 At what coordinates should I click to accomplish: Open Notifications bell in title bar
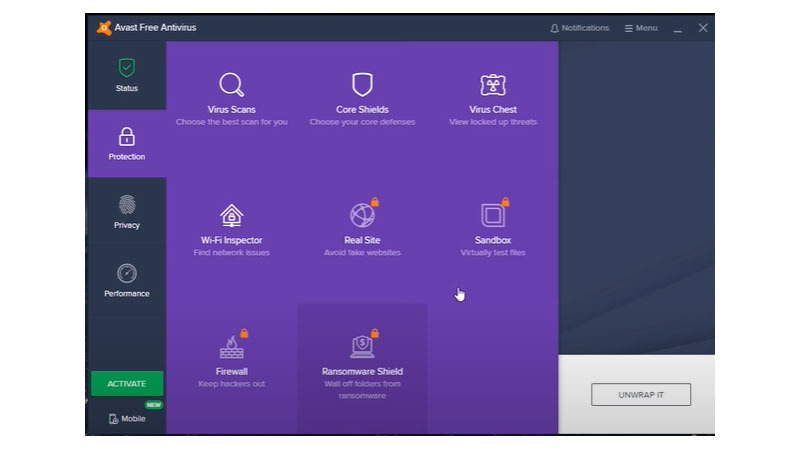[x=580, y=28]
